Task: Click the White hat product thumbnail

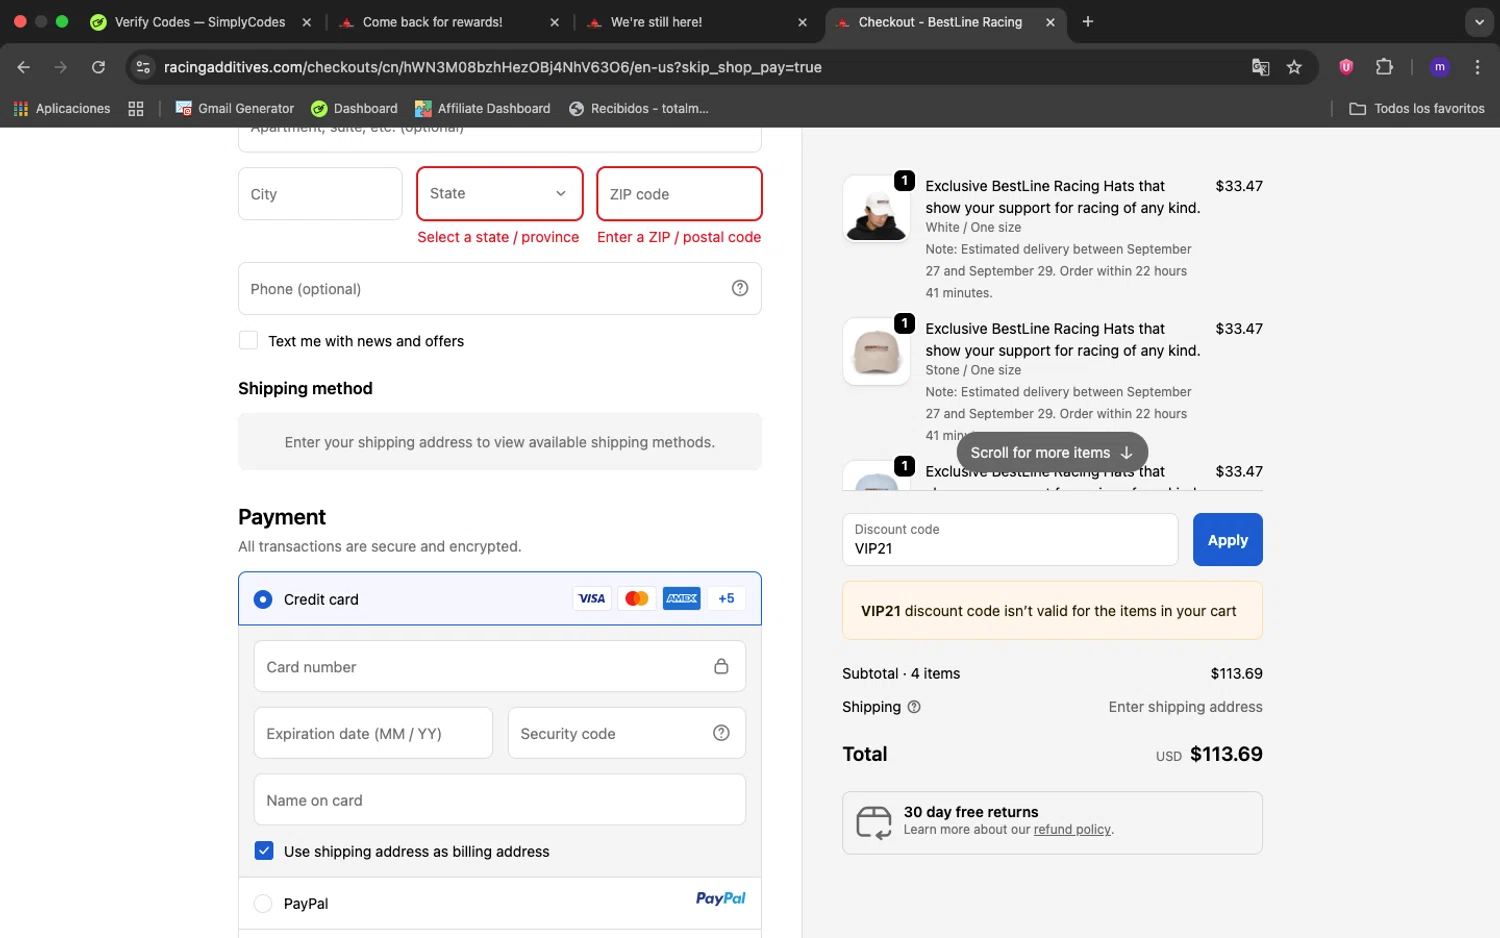Action: (876, 209)
